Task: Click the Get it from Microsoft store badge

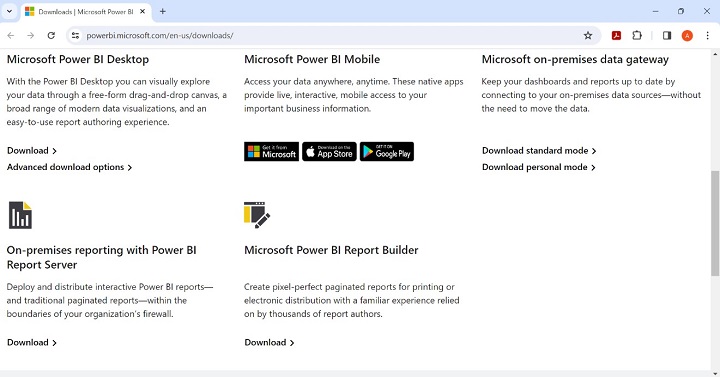Action: tap(271, 152)
